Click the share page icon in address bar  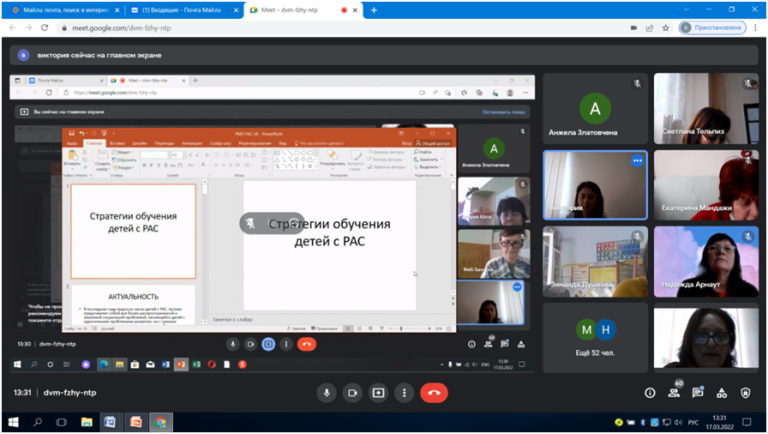[649, 28]
